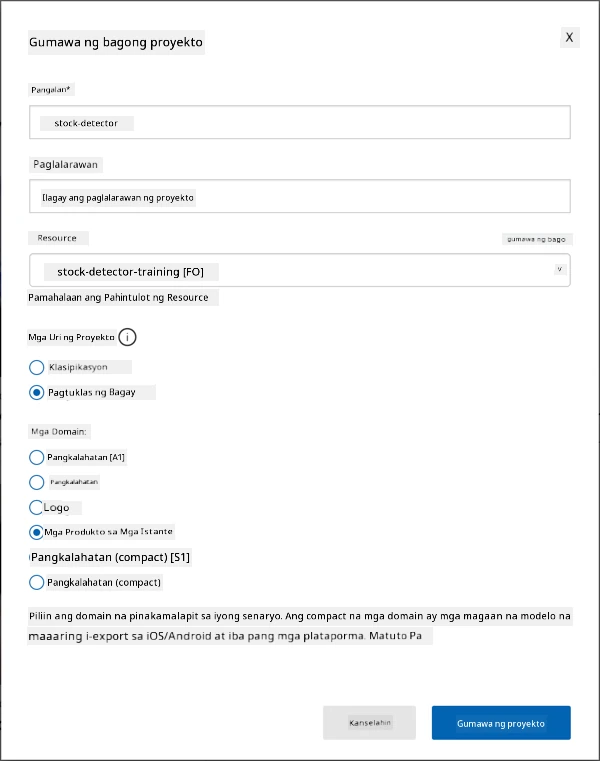Focus the Pangalan field containing stock-detector
Viewport: 600px width, 761px height.
point(300,122)
